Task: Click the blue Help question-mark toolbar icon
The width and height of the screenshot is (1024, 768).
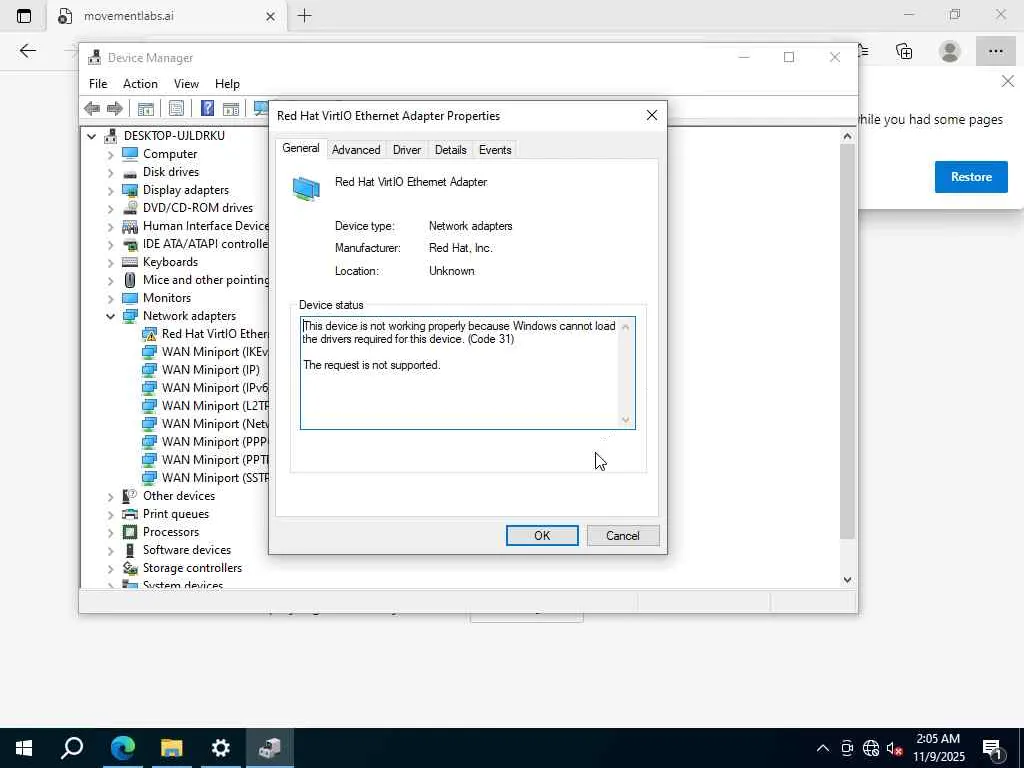Action: click(x=207, y=108)
